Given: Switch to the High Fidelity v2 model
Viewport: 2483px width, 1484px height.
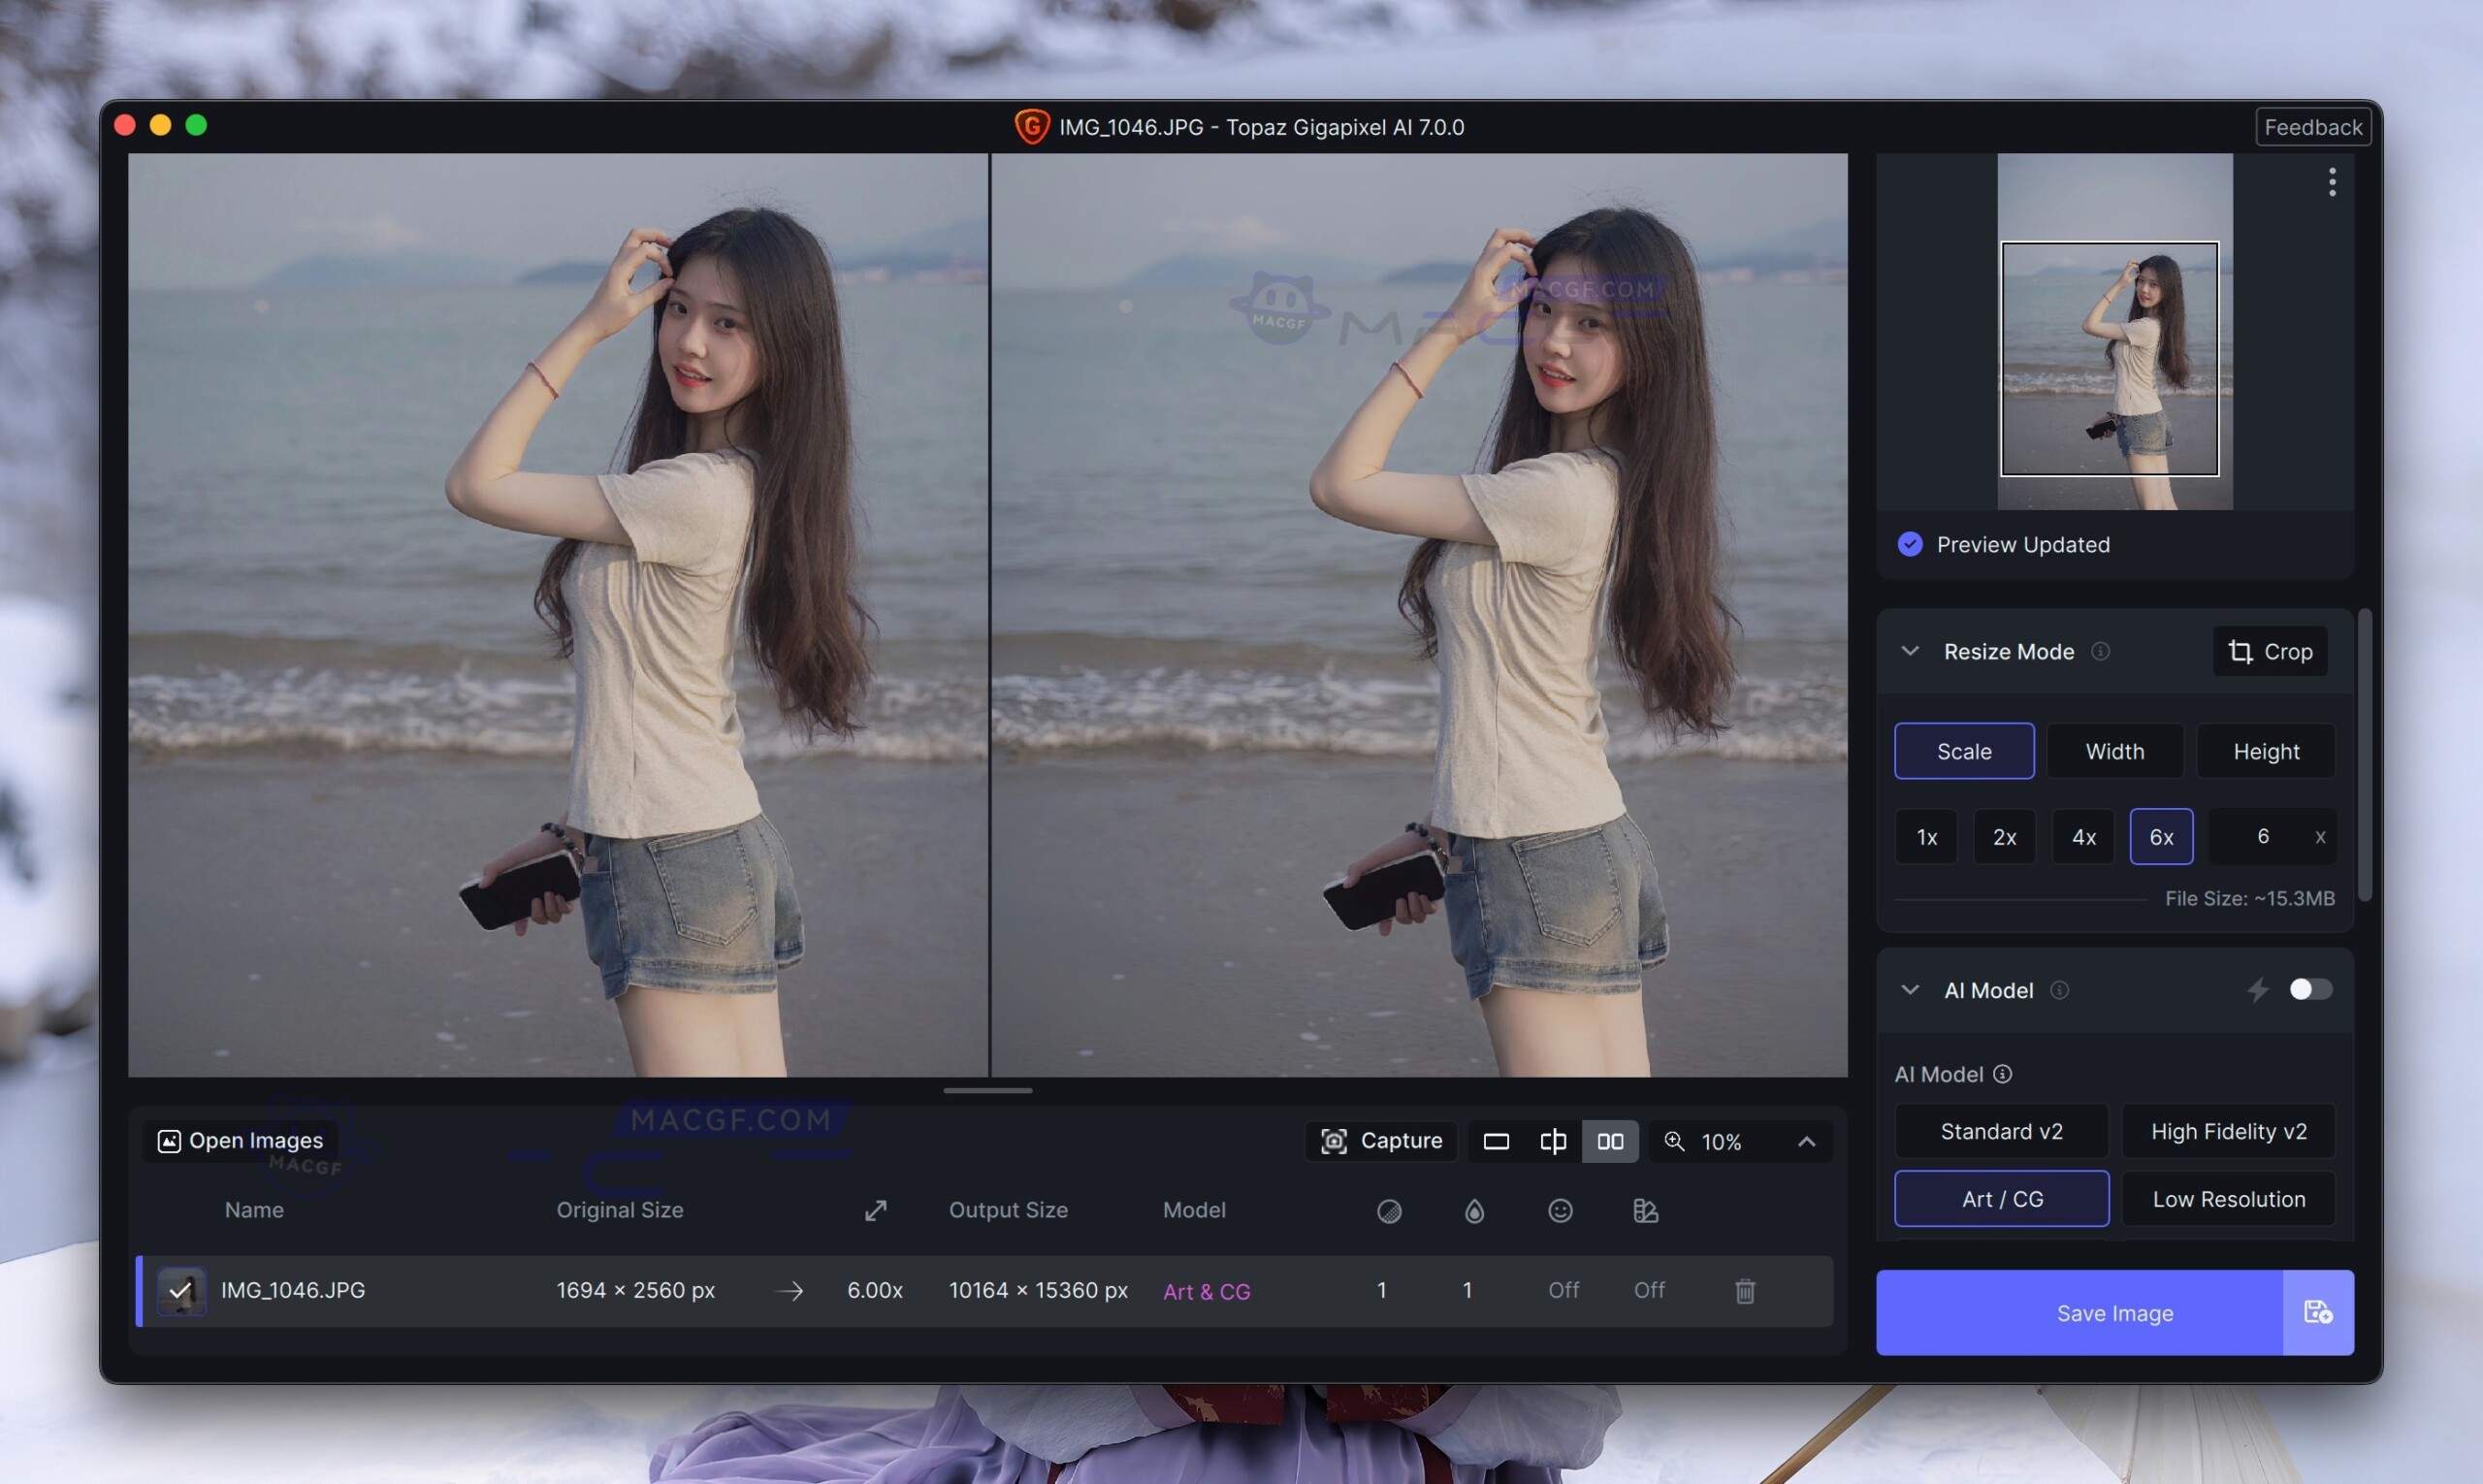Looking at the screenshot, I should 2228,1131.
